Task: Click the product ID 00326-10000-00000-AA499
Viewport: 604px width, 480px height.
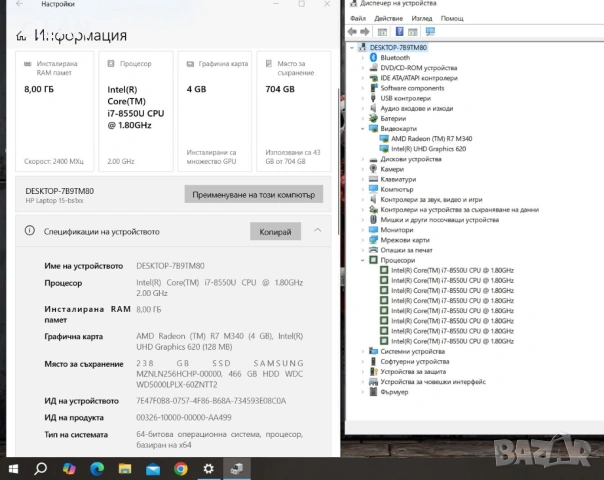Action: click(x=184, y=418)
